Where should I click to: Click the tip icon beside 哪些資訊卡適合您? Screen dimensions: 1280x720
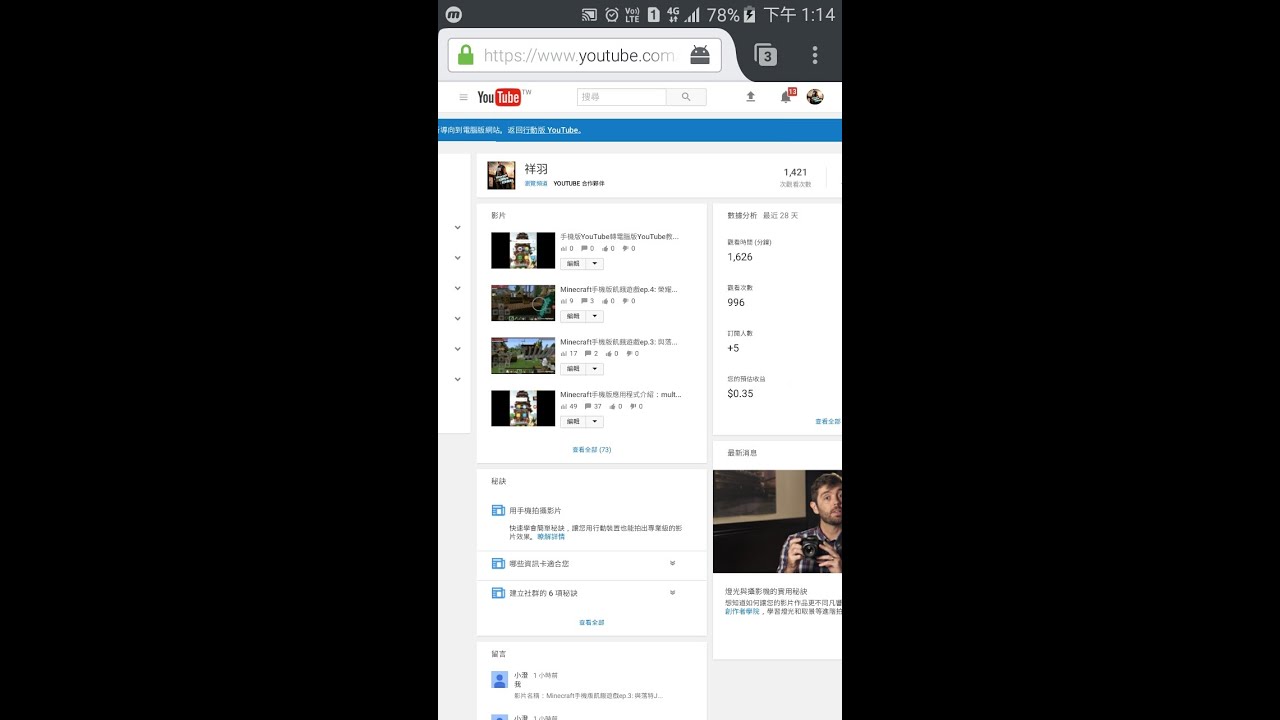pyautogui.click(x=498, y=563)
